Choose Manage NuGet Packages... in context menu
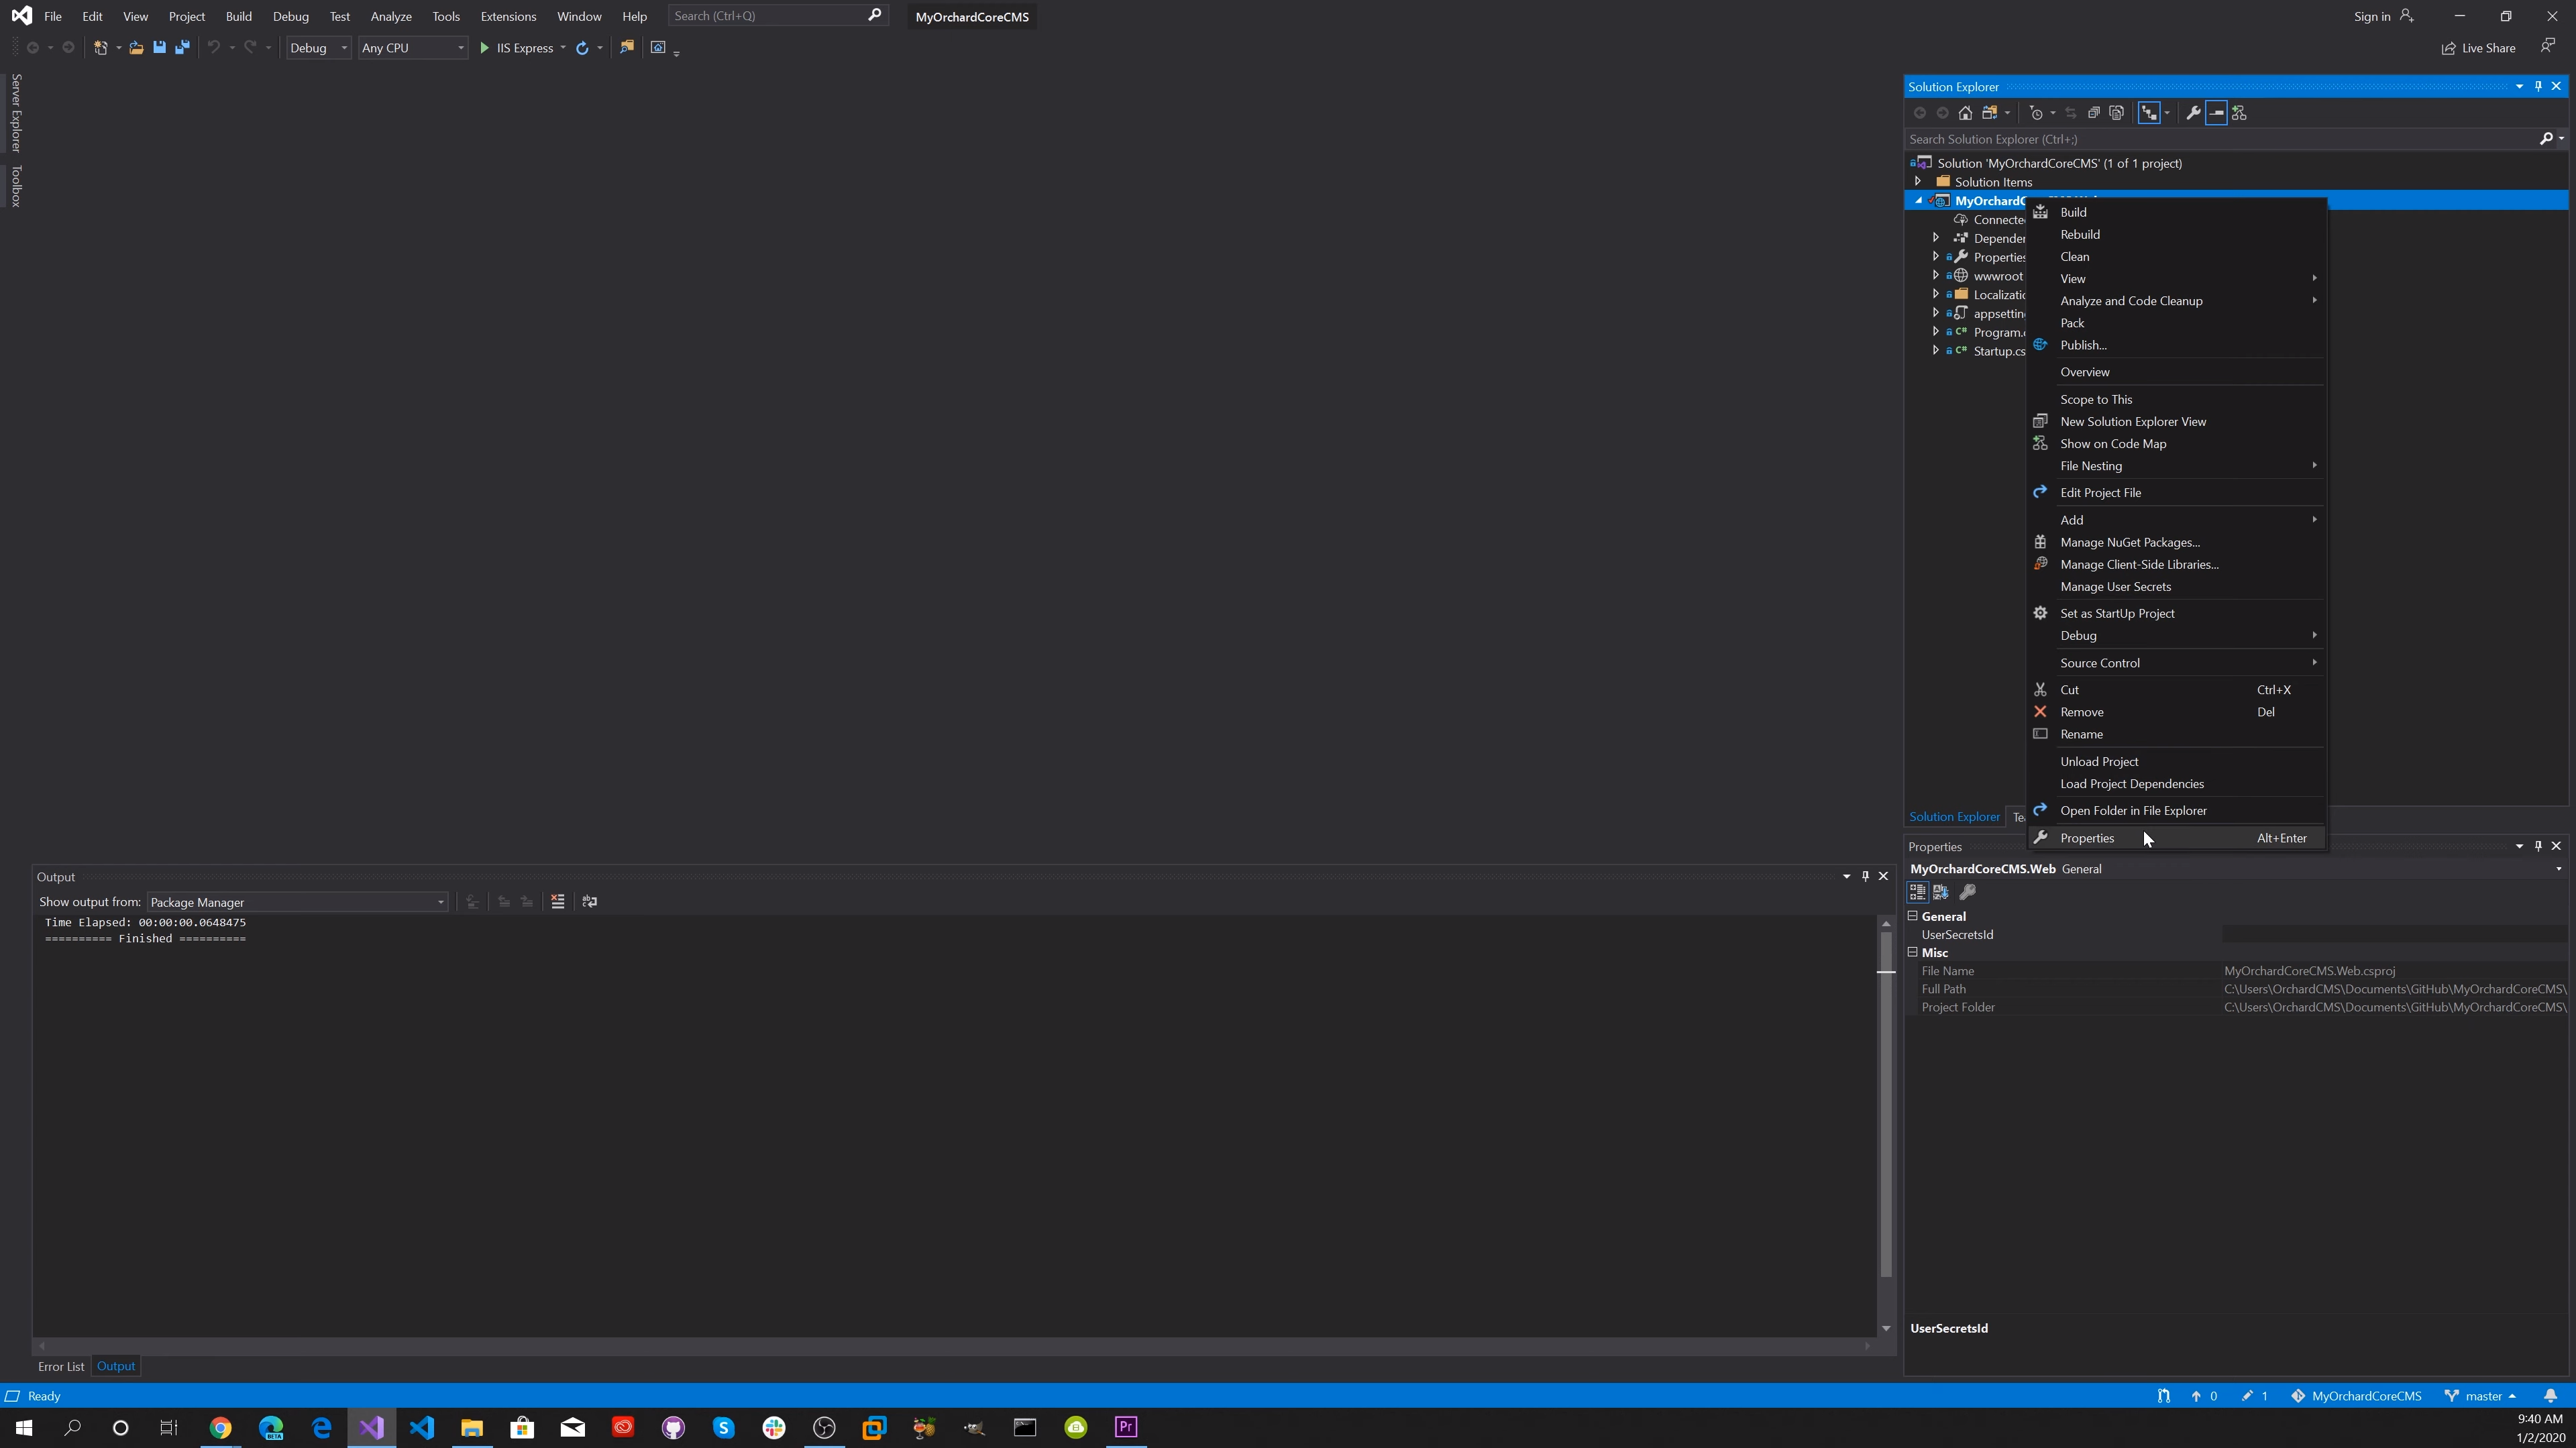The image size is (2576, 1448). click(x=2176, y=542)
